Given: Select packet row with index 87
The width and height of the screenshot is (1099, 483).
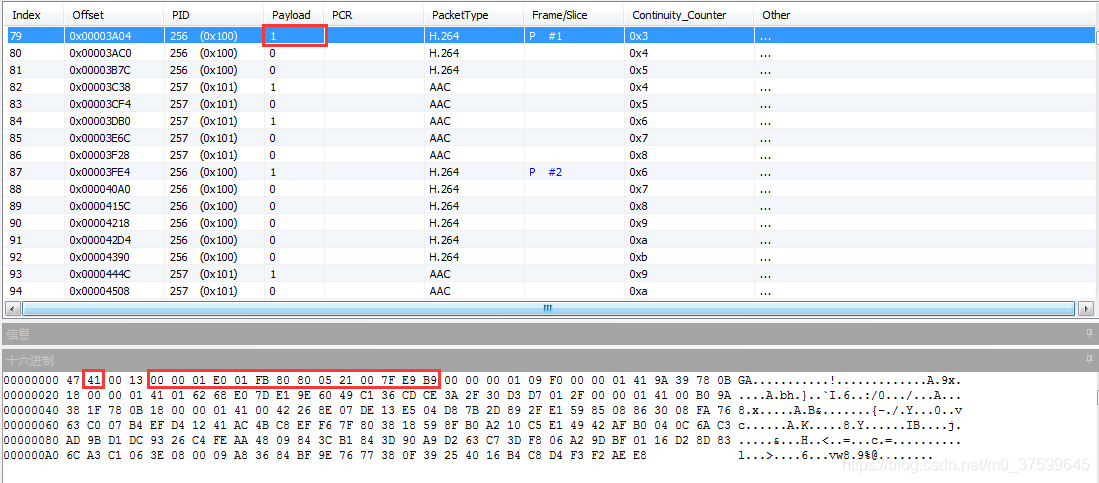Looking at the screenshot, I should click(551, 172).
